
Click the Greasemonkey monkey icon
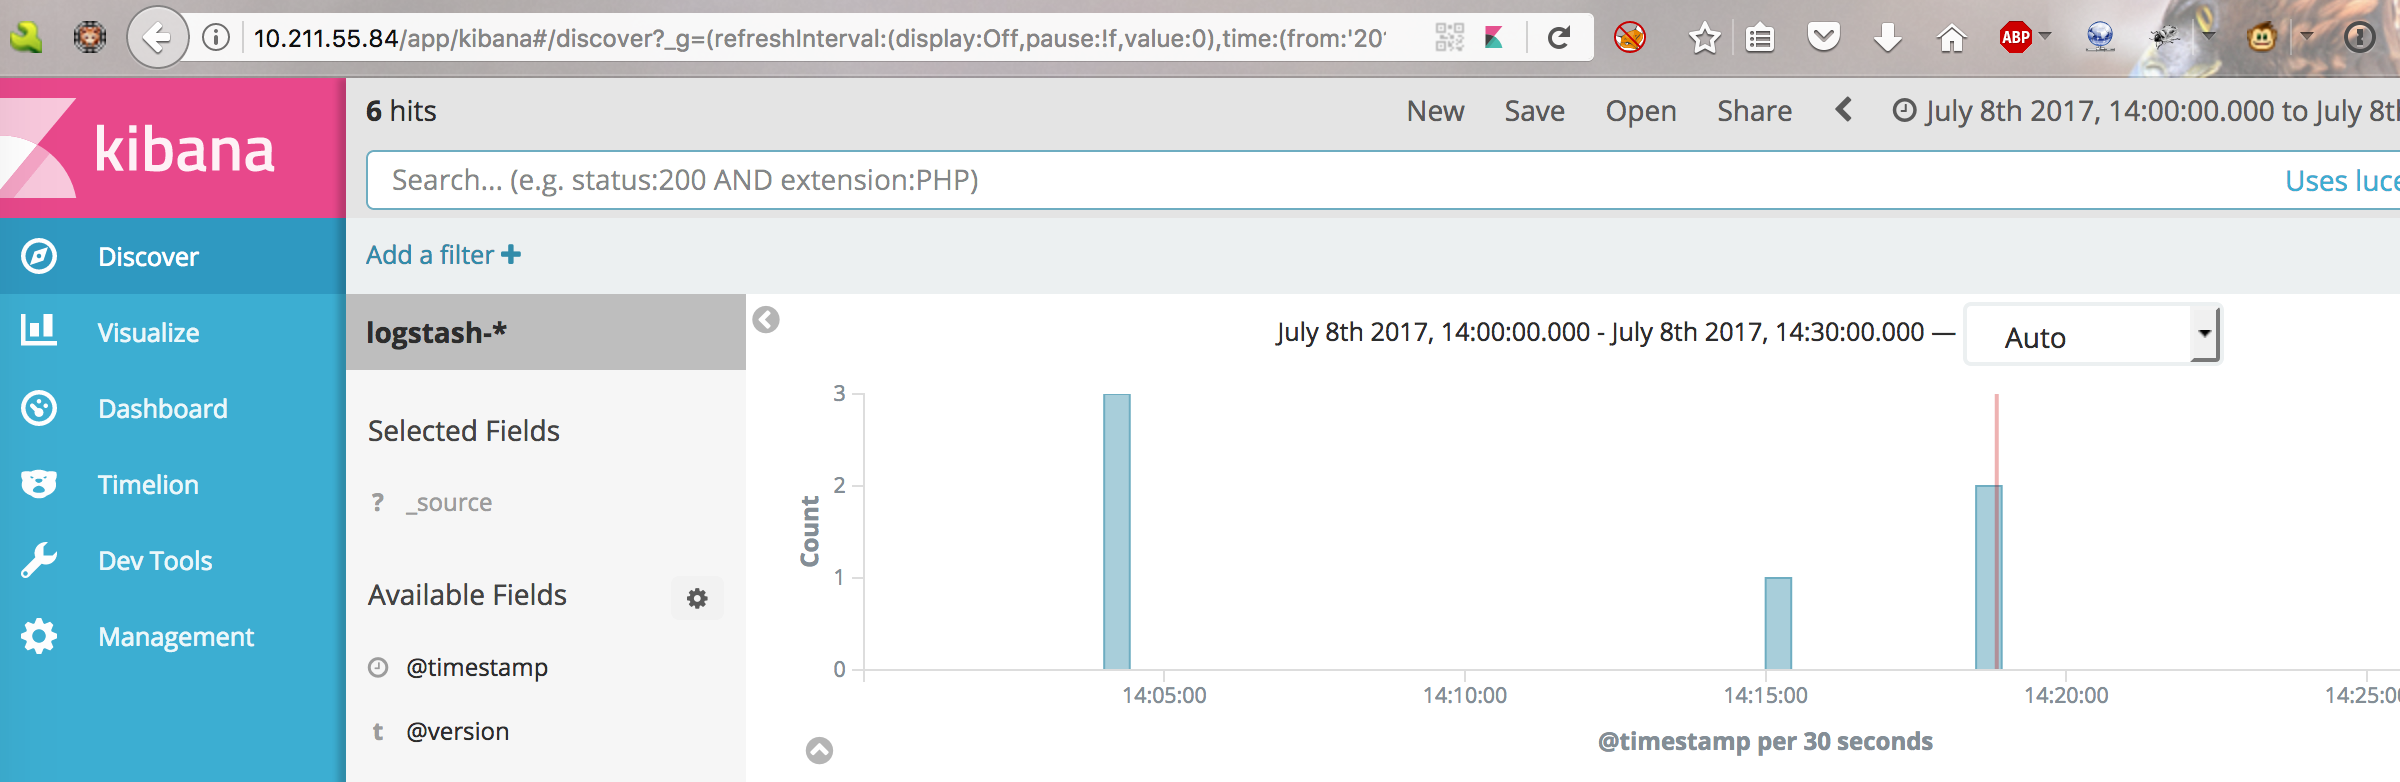(2262, 38)
